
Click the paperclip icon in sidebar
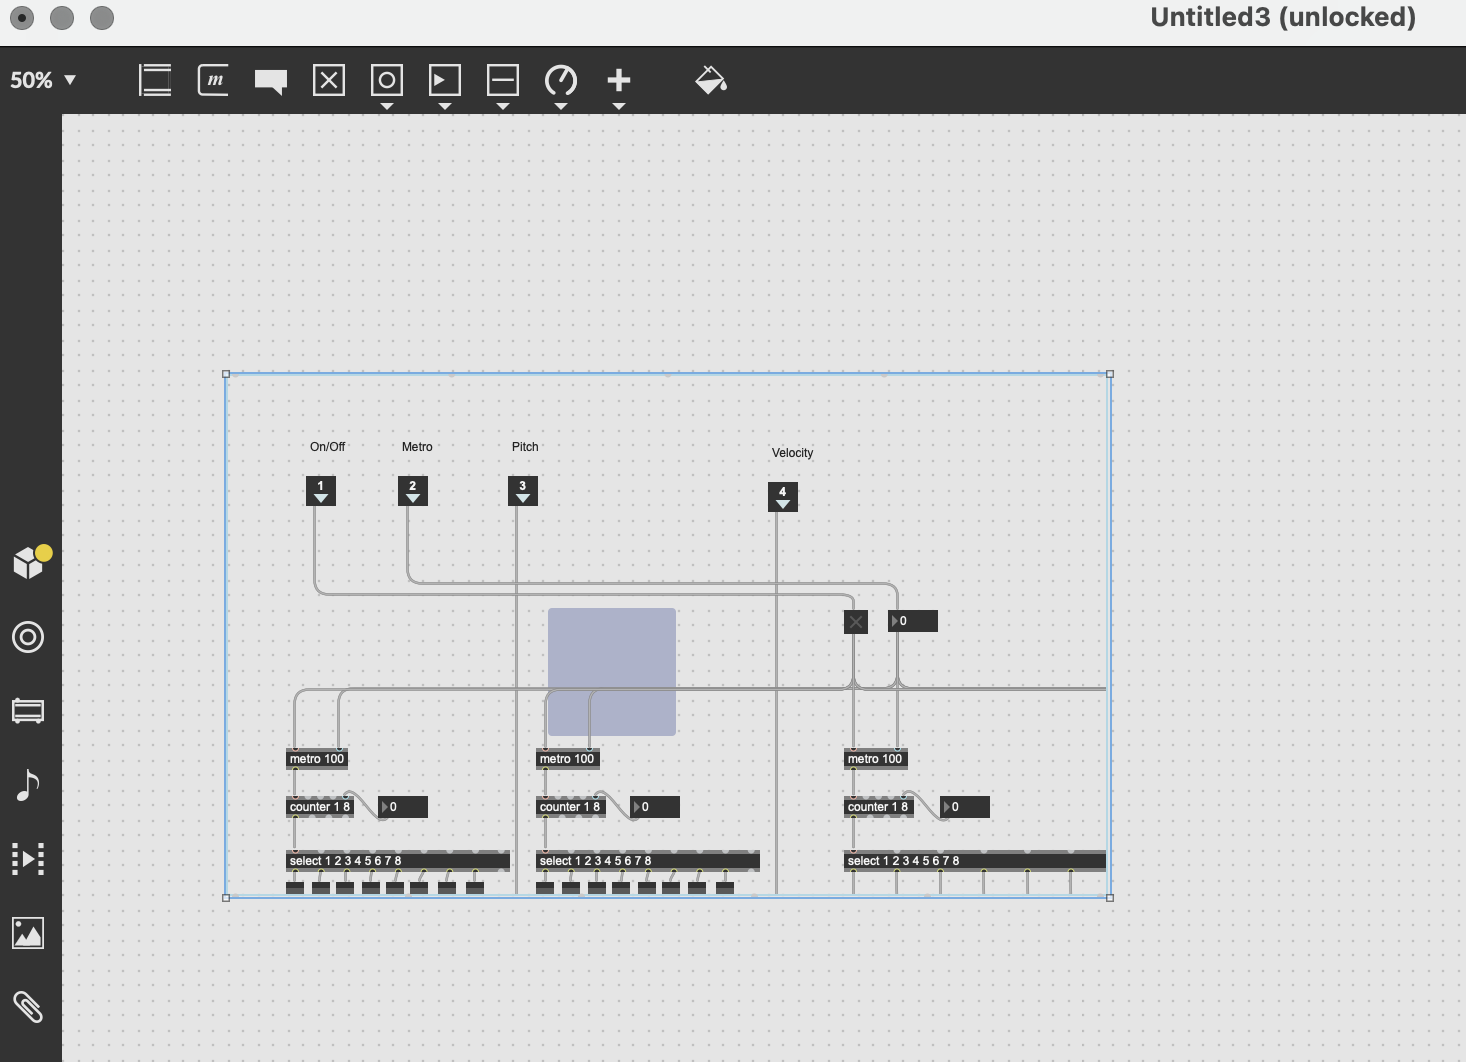(x=28, y=1007)
